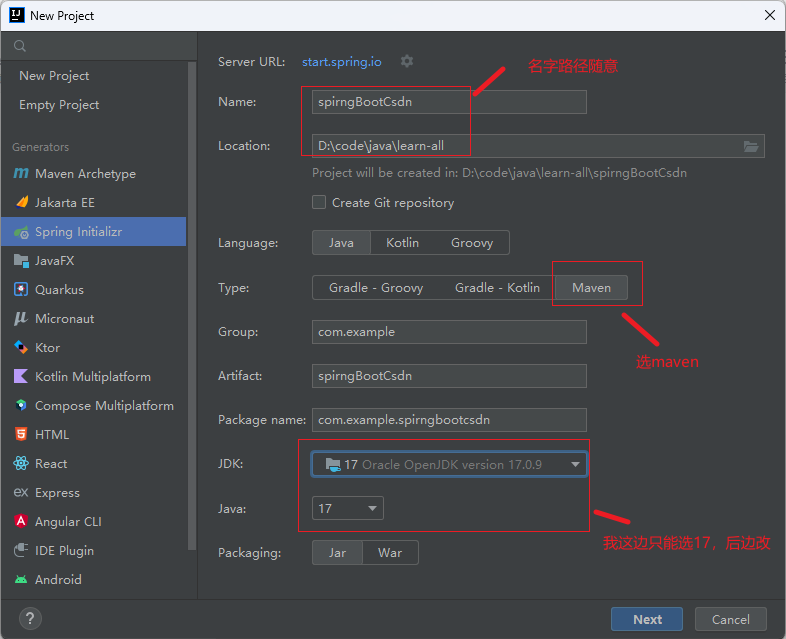This screenshot has height=639, width=786.
Task: Click the Quarkus icon
Action: (x=21, y=290)
